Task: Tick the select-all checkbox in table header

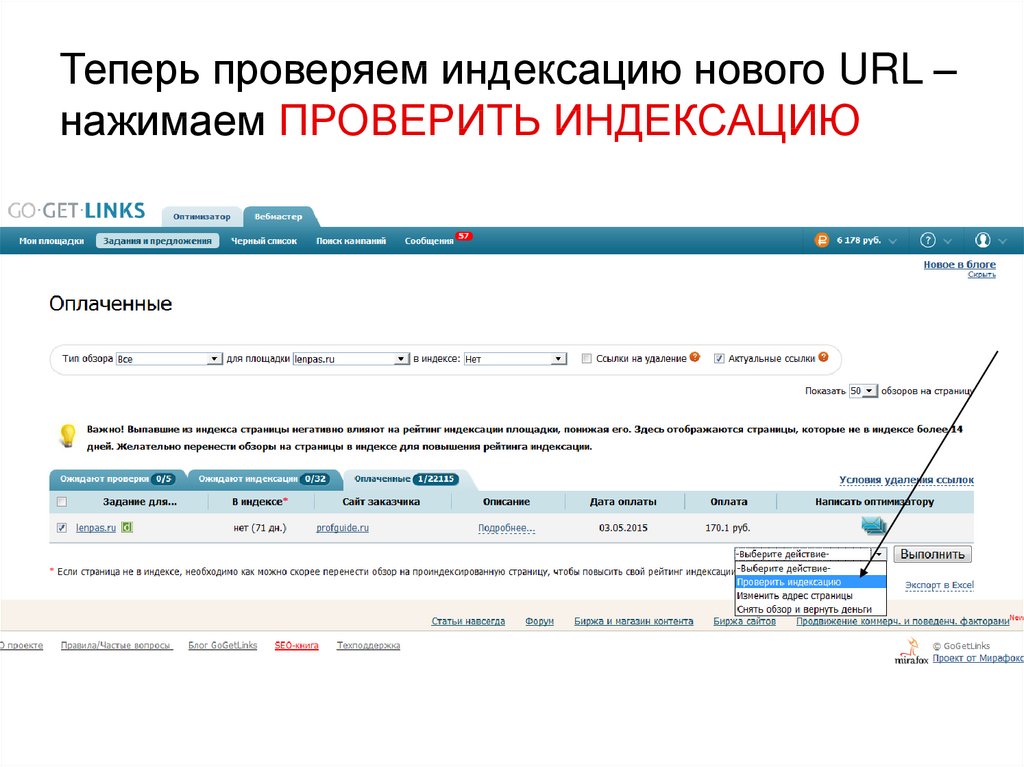Action: (x=62, y=502)
